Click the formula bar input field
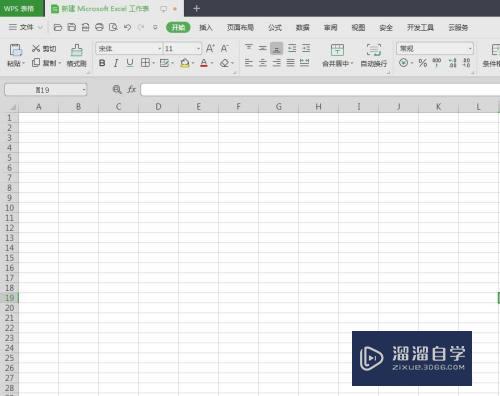The image size is (500, 396). [320, 90]
